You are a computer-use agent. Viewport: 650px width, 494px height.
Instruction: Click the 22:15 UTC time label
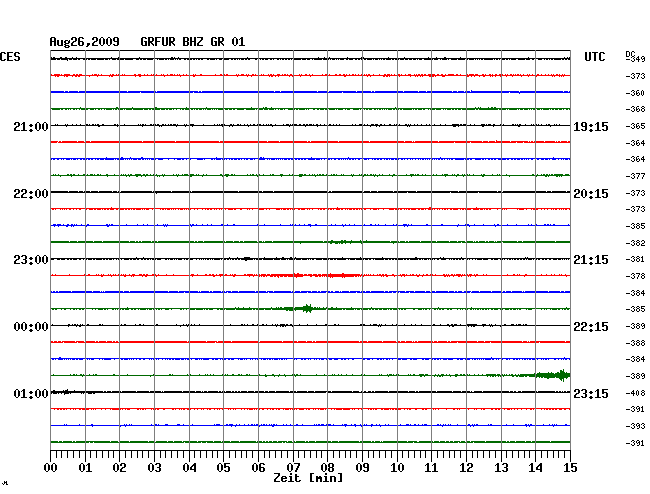(591, 327)
